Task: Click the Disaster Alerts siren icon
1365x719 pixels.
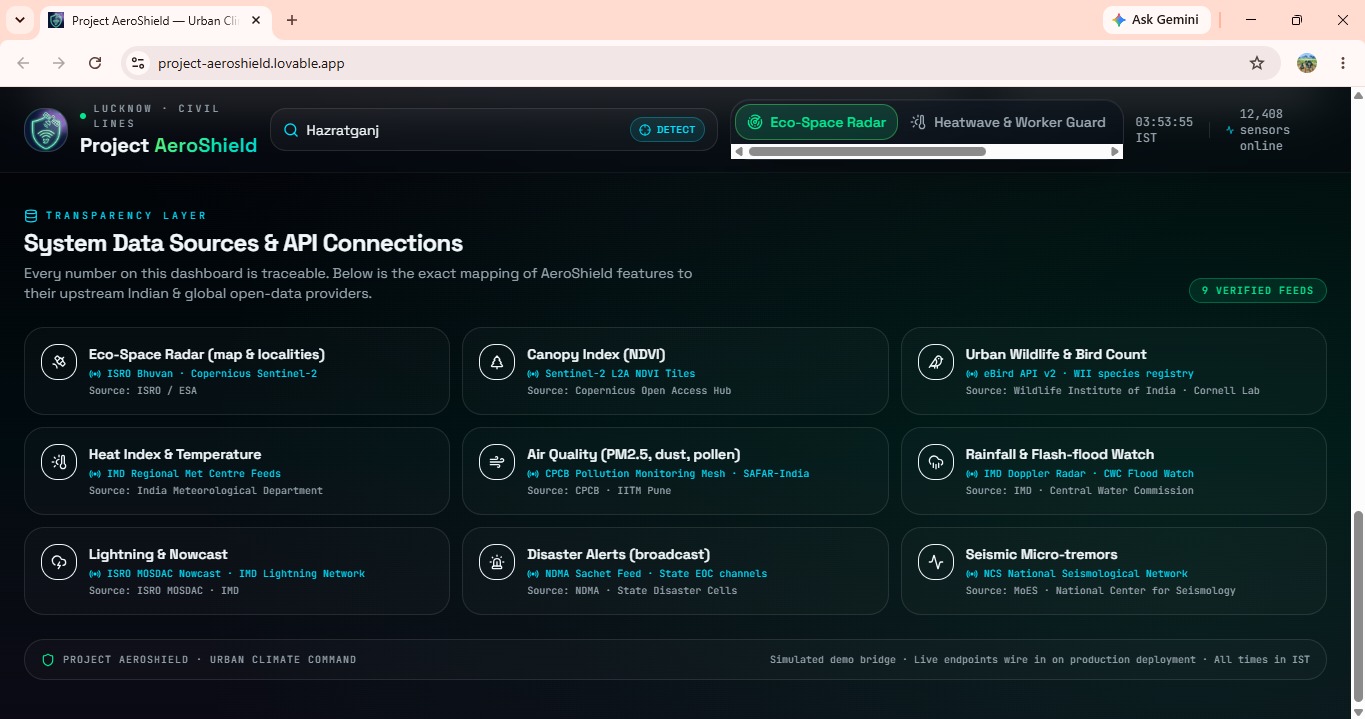Action: point(497,562)
